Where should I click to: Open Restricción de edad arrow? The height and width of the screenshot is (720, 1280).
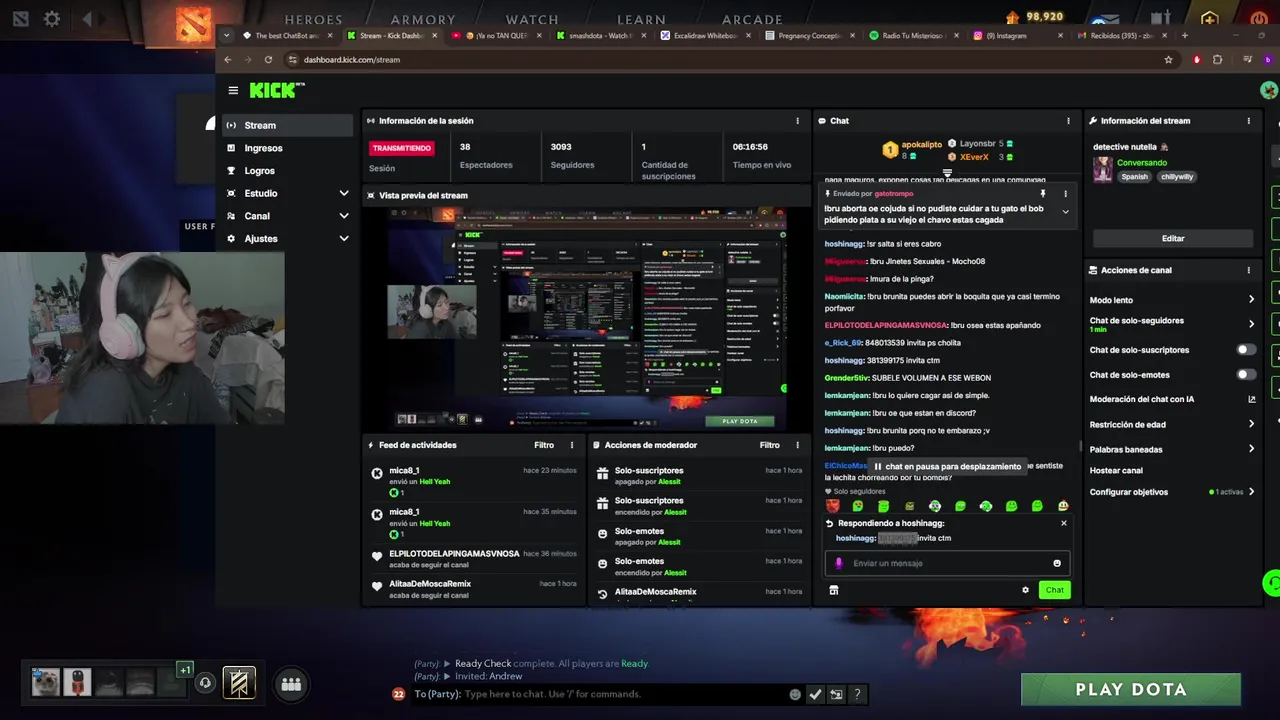tap(1251, 424)
